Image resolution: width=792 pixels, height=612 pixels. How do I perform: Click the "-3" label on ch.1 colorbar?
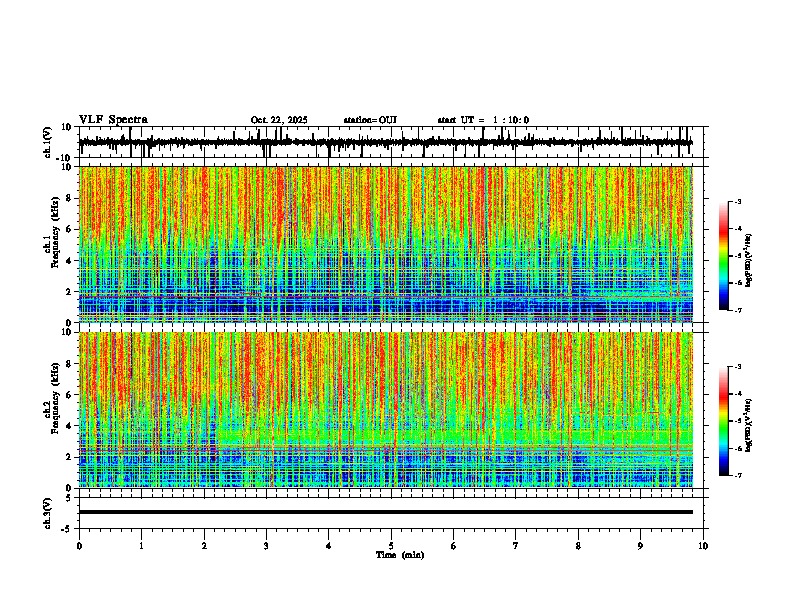[x=738, y=201]
